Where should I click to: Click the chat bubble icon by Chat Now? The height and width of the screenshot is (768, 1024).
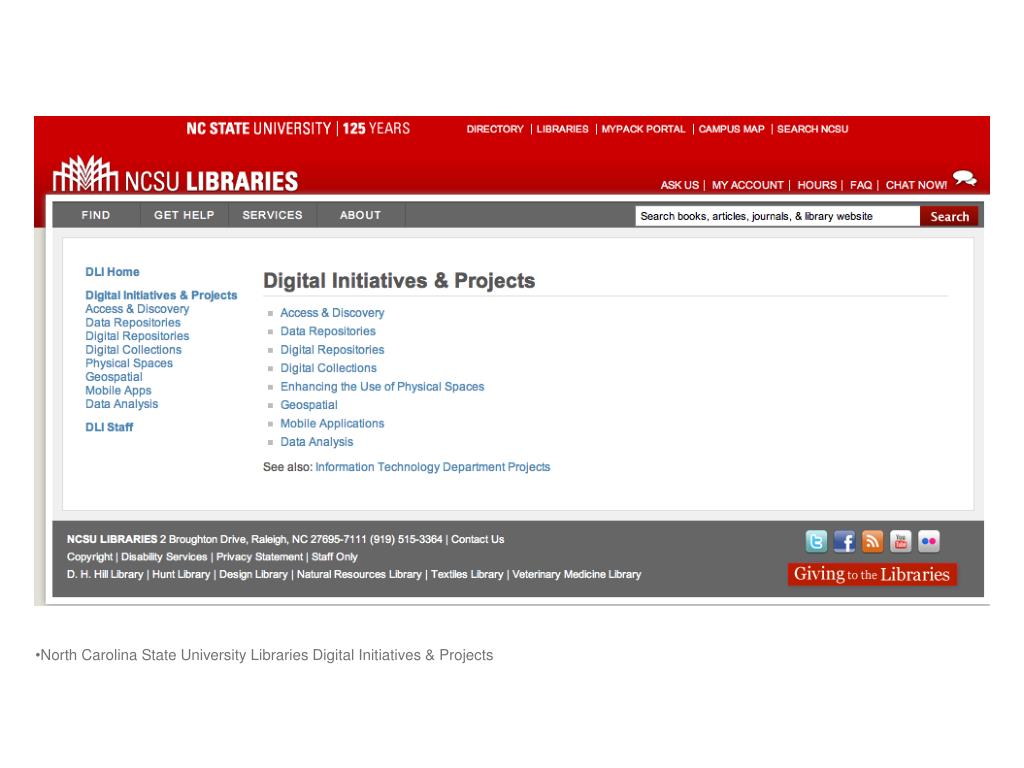[965, 178]
